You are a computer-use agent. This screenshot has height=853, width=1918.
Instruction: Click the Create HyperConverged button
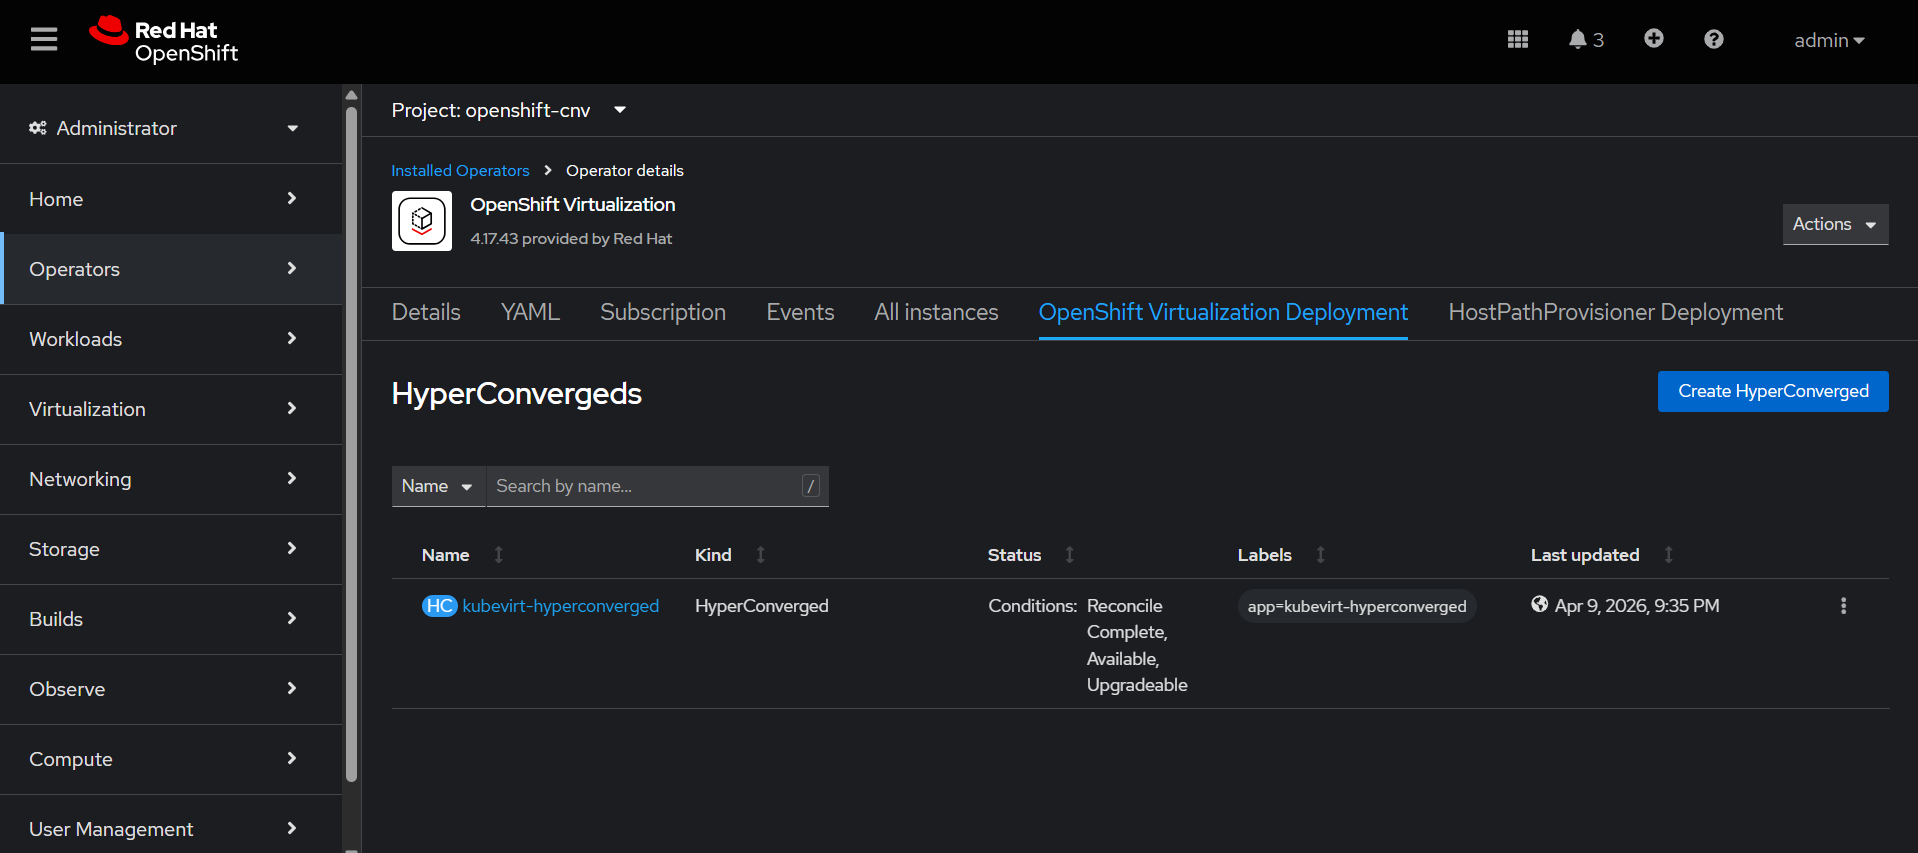(1772, 391)
